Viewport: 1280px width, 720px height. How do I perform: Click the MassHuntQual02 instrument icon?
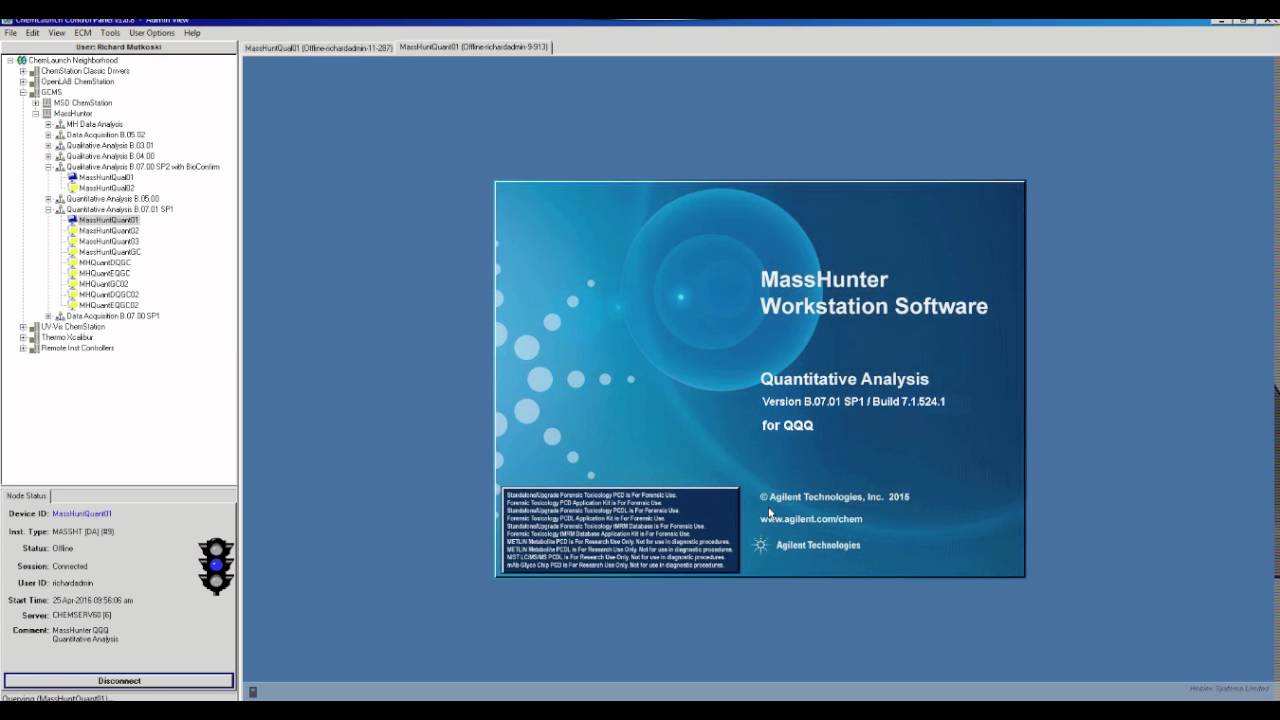[x=72, y=188]
